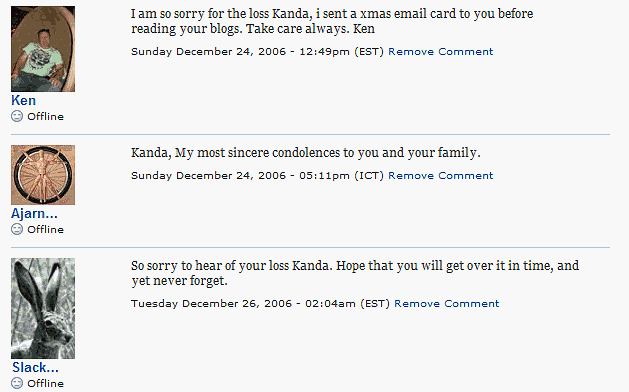Click the Ken username link
The image size is (629, 392).
[23, 100]
